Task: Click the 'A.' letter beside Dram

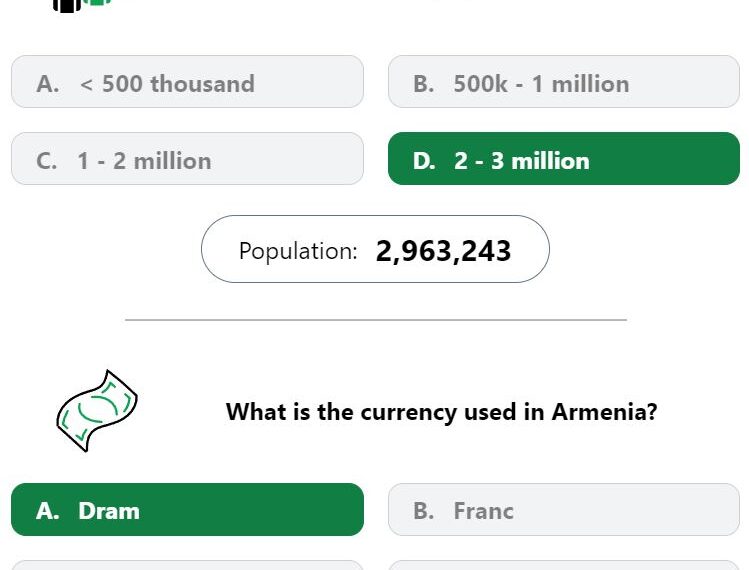Action: [x=48, y=511]
